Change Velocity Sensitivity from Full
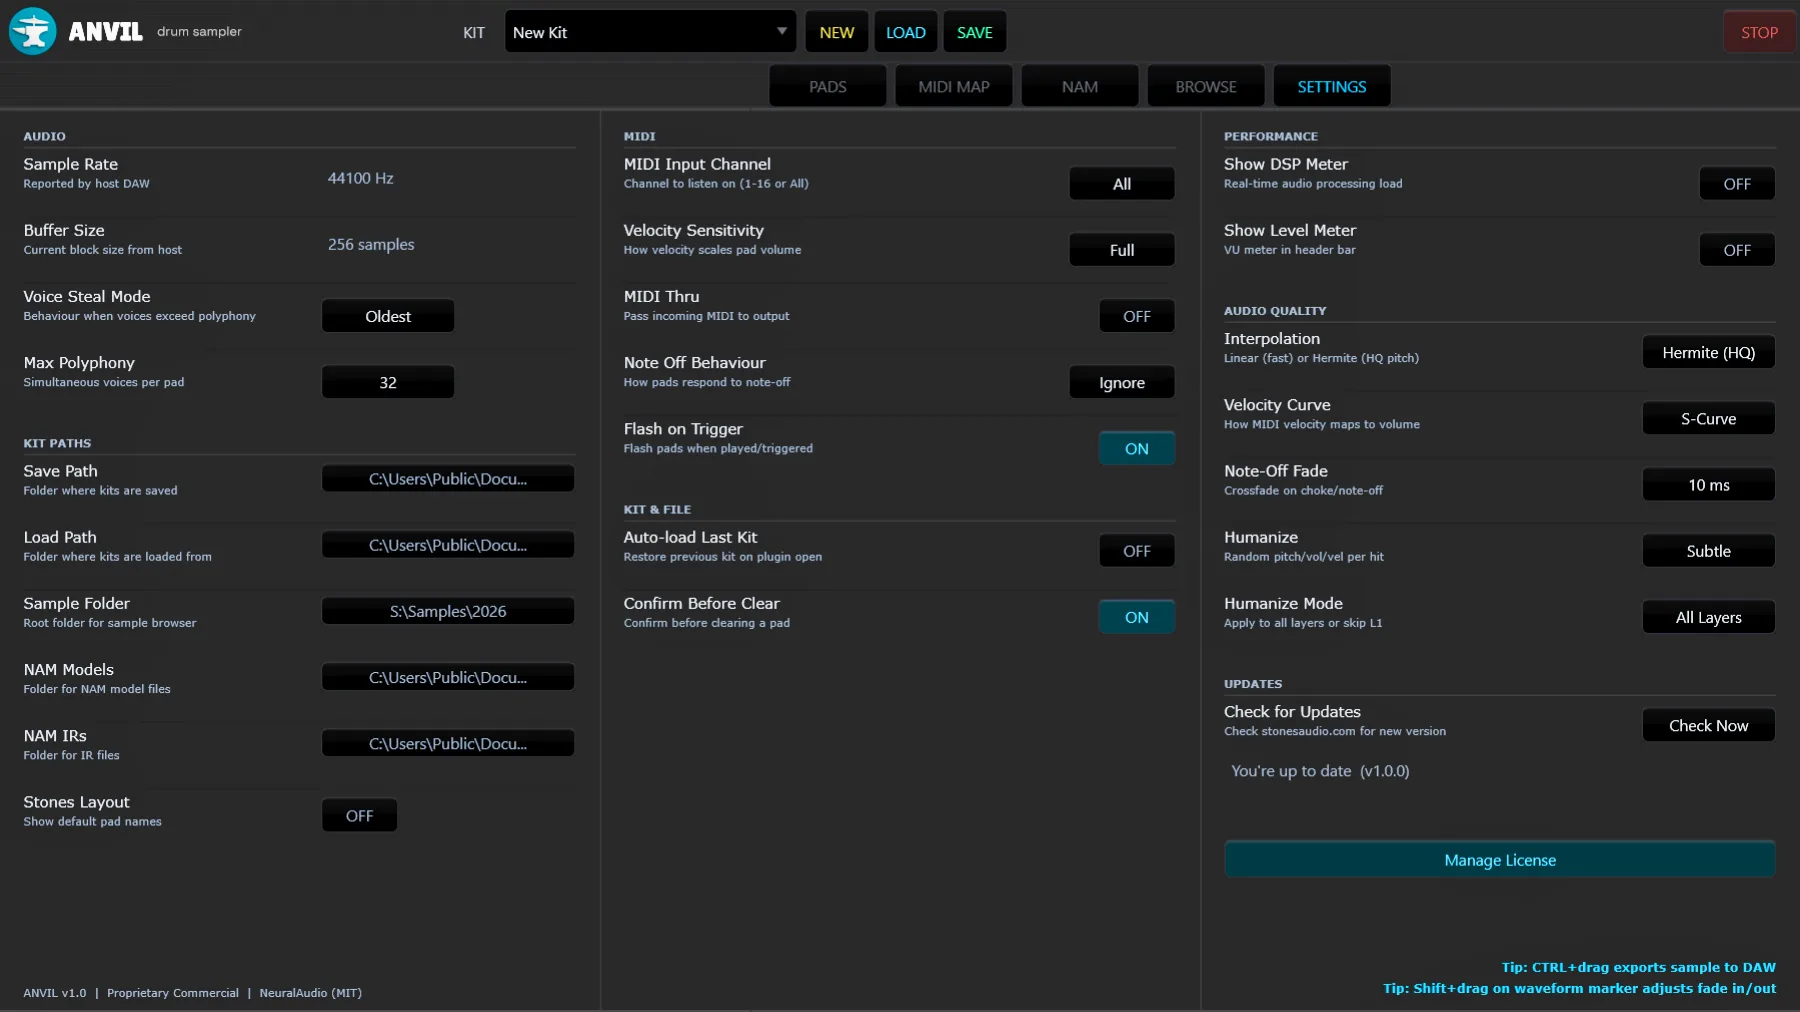This screenshot has width=1800, height=1012. [x=1122, y=250]
